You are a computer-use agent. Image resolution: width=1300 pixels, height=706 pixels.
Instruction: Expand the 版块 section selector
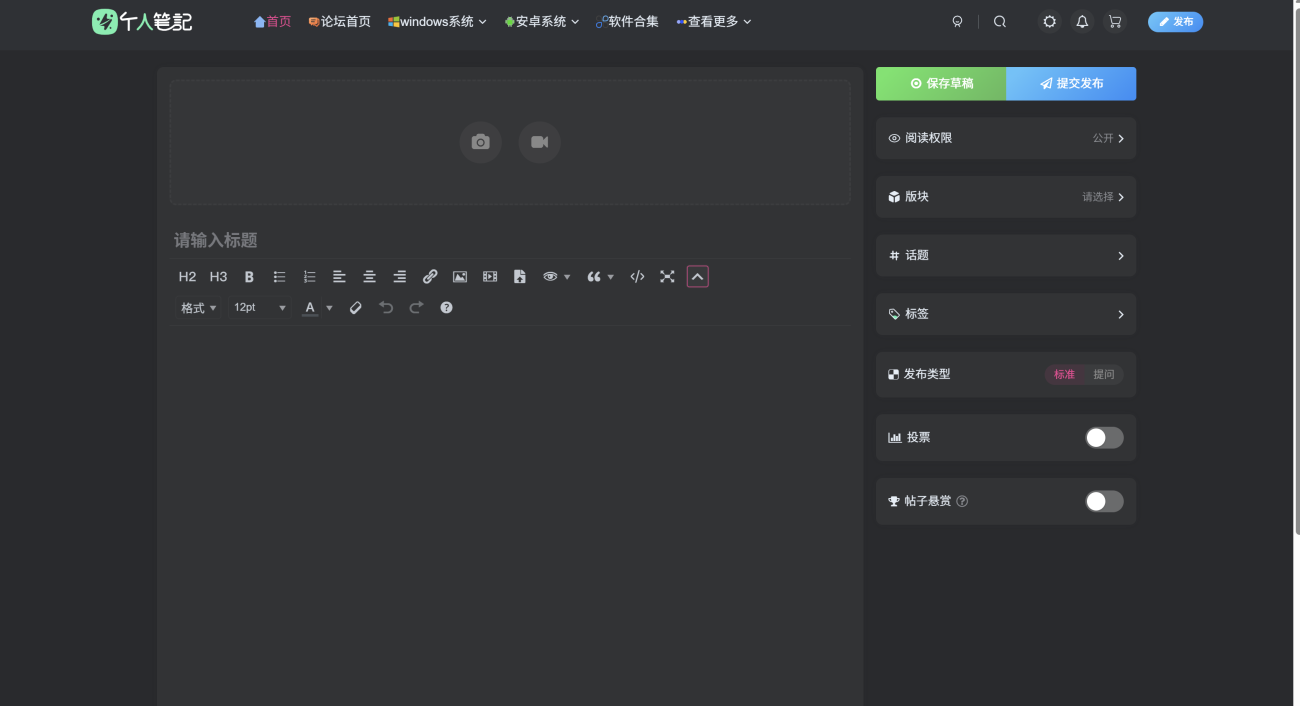coord(1005,197)
